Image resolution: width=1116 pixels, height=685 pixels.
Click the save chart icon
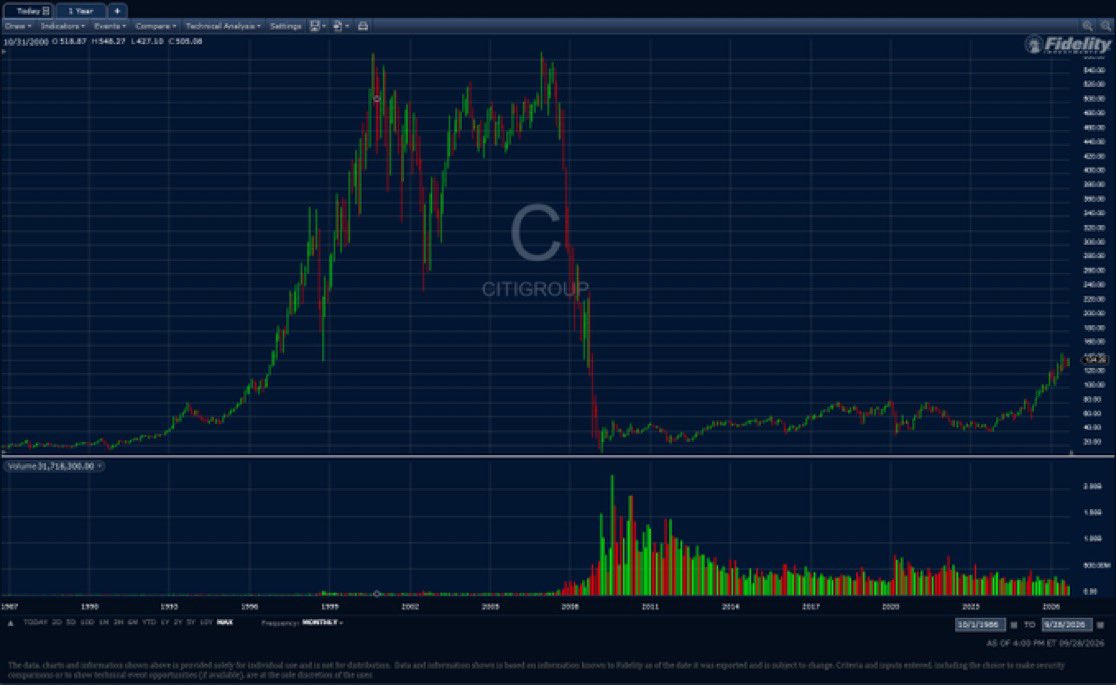click(x=317, y=26)
